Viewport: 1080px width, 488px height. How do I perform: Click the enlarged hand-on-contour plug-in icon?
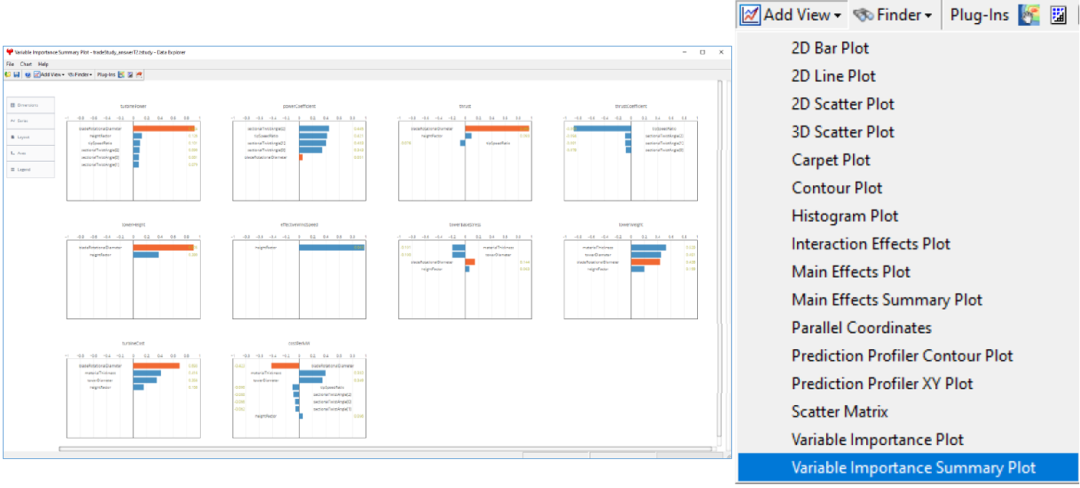point(1029,14)
